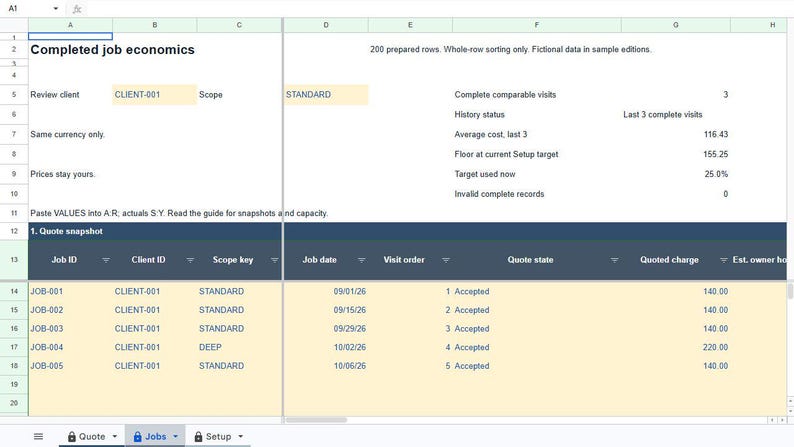
Task: Click the DEEP scope key cell
Action: coord(239,347)
